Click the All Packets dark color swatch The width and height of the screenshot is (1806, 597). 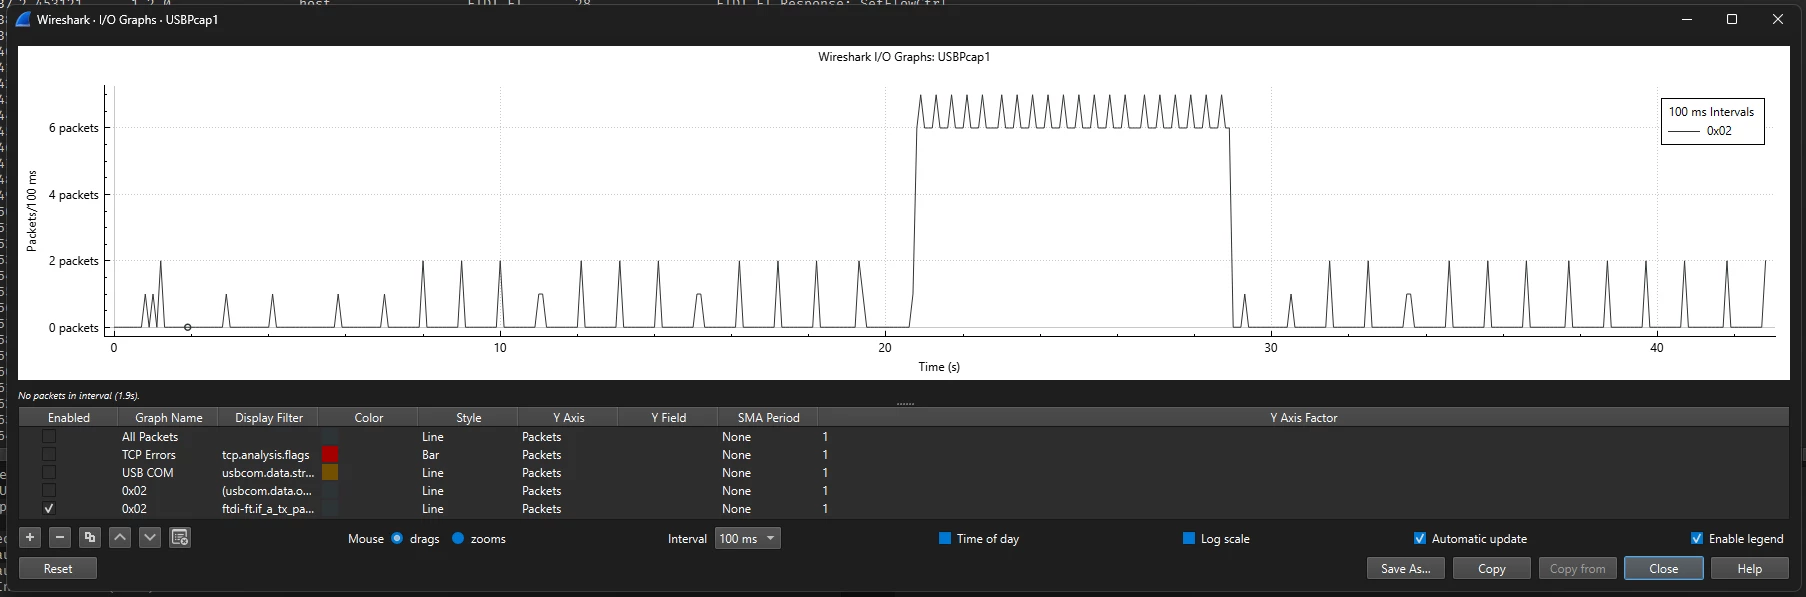[330, 437]
